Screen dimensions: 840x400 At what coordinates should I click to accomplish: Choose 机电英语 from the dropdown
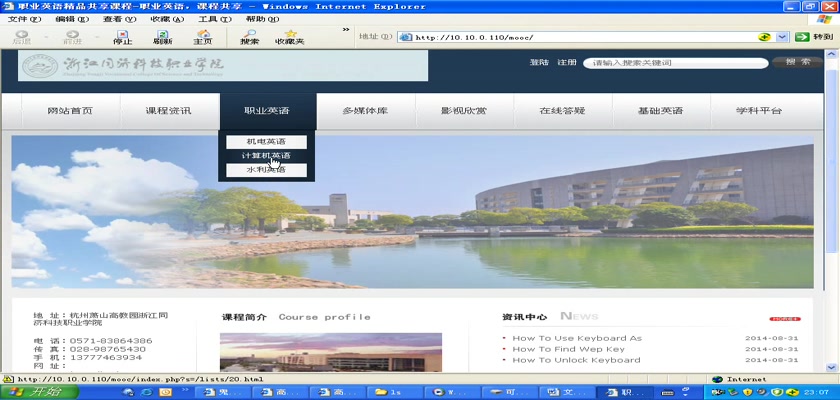tap(266, 142)
